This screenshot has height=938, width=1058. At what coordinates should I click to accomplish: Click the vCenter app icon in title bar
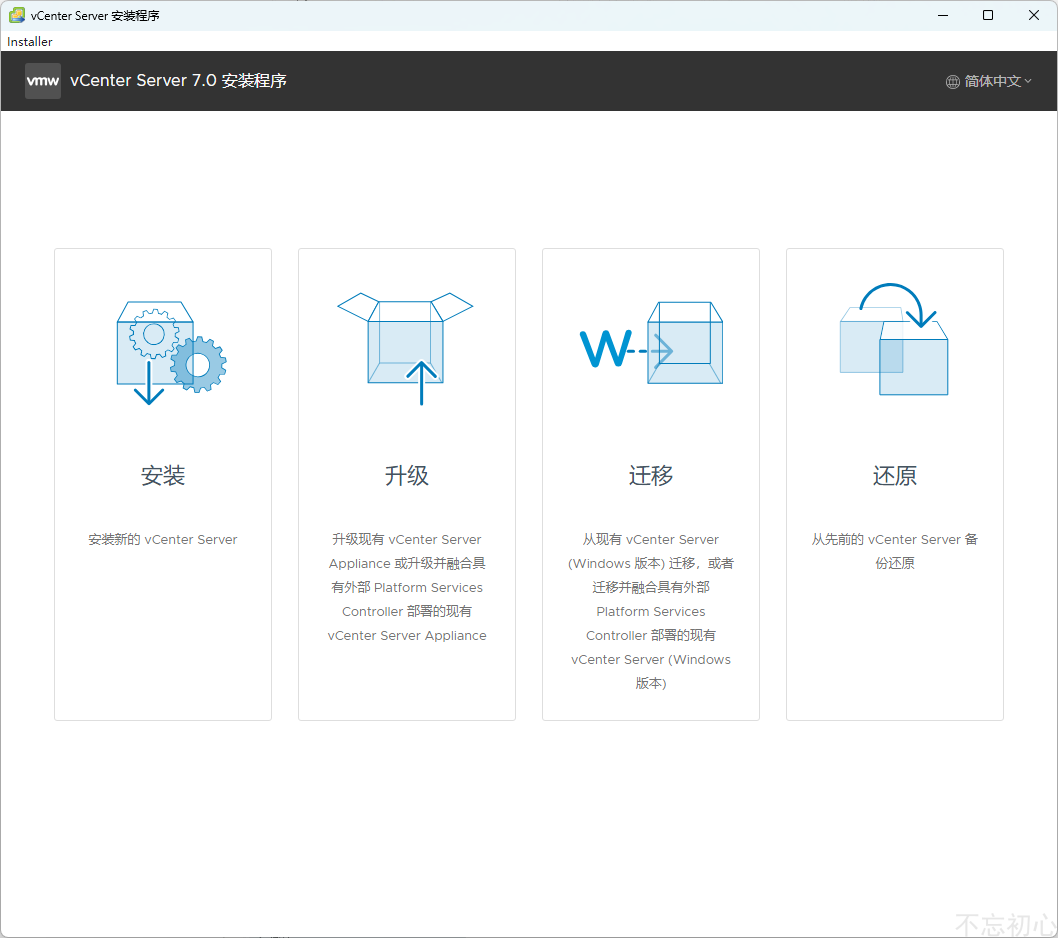click(17, 15)
